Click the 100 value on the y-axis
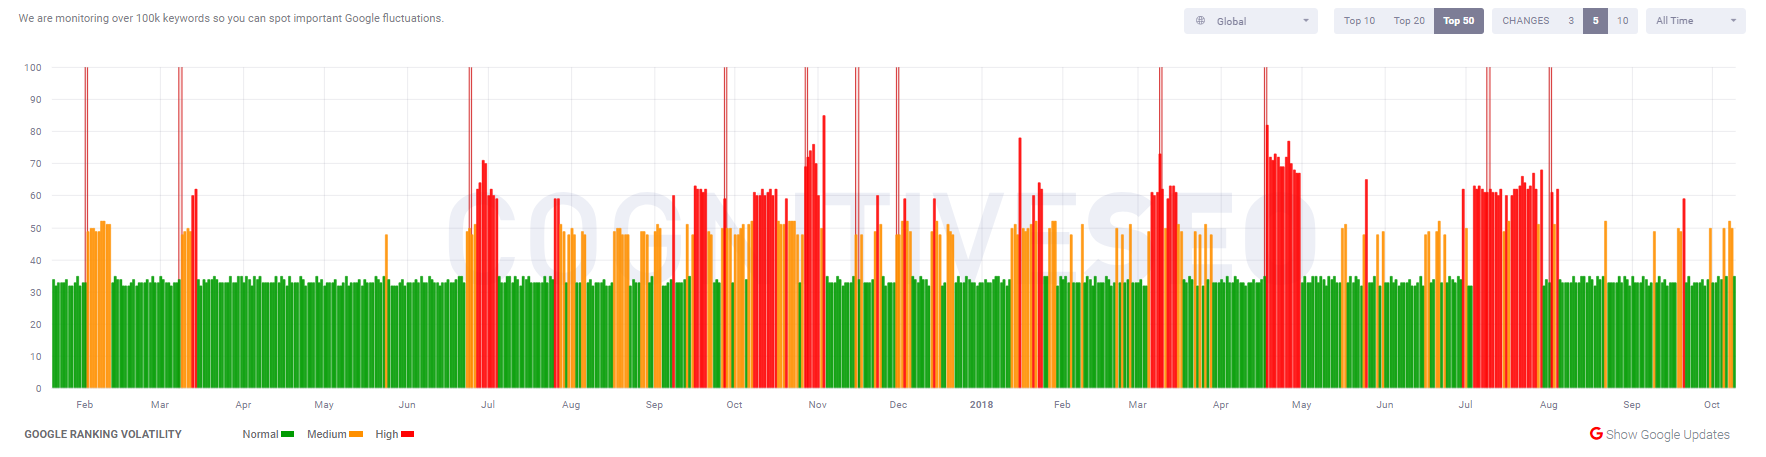The width and height of the screenshot is (1766, 457). click(x=33, y=68)
